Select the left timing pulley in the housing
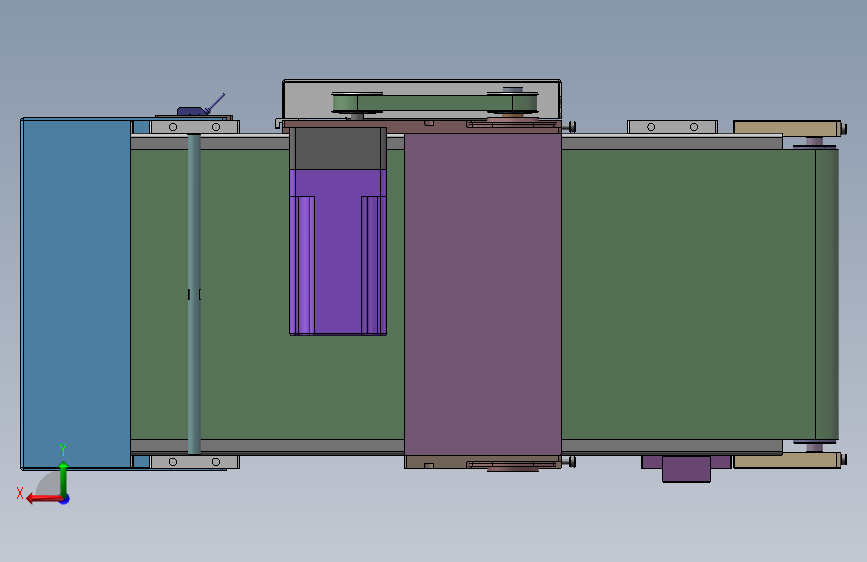Screen dimensions: 867x562 coord(357,103)
